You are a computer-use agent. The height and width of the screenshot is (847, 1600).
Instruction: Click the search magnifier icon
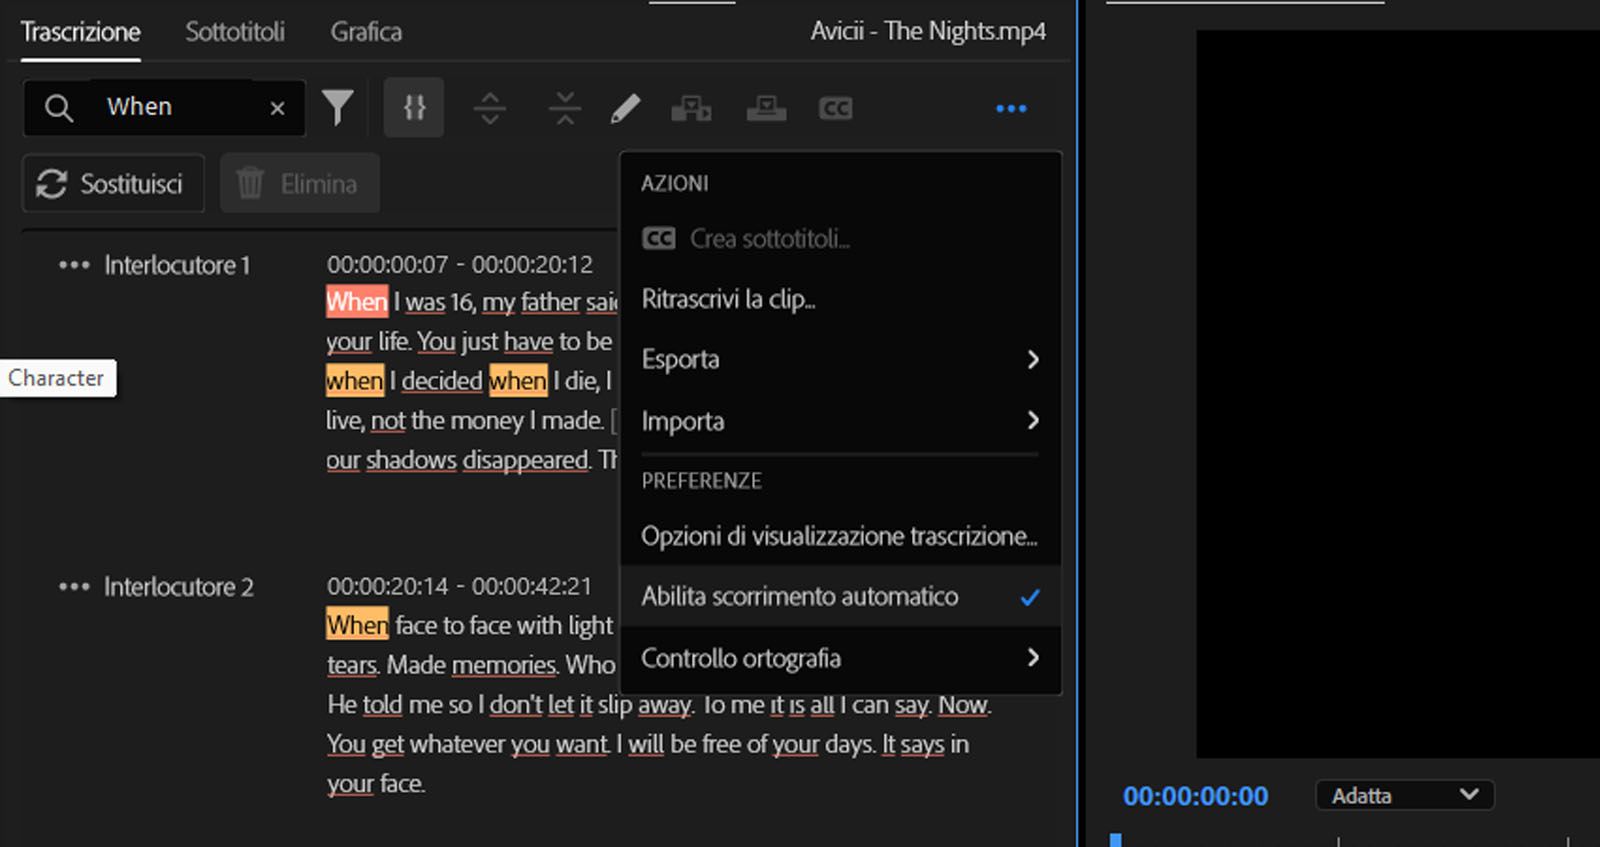point(59,108)
